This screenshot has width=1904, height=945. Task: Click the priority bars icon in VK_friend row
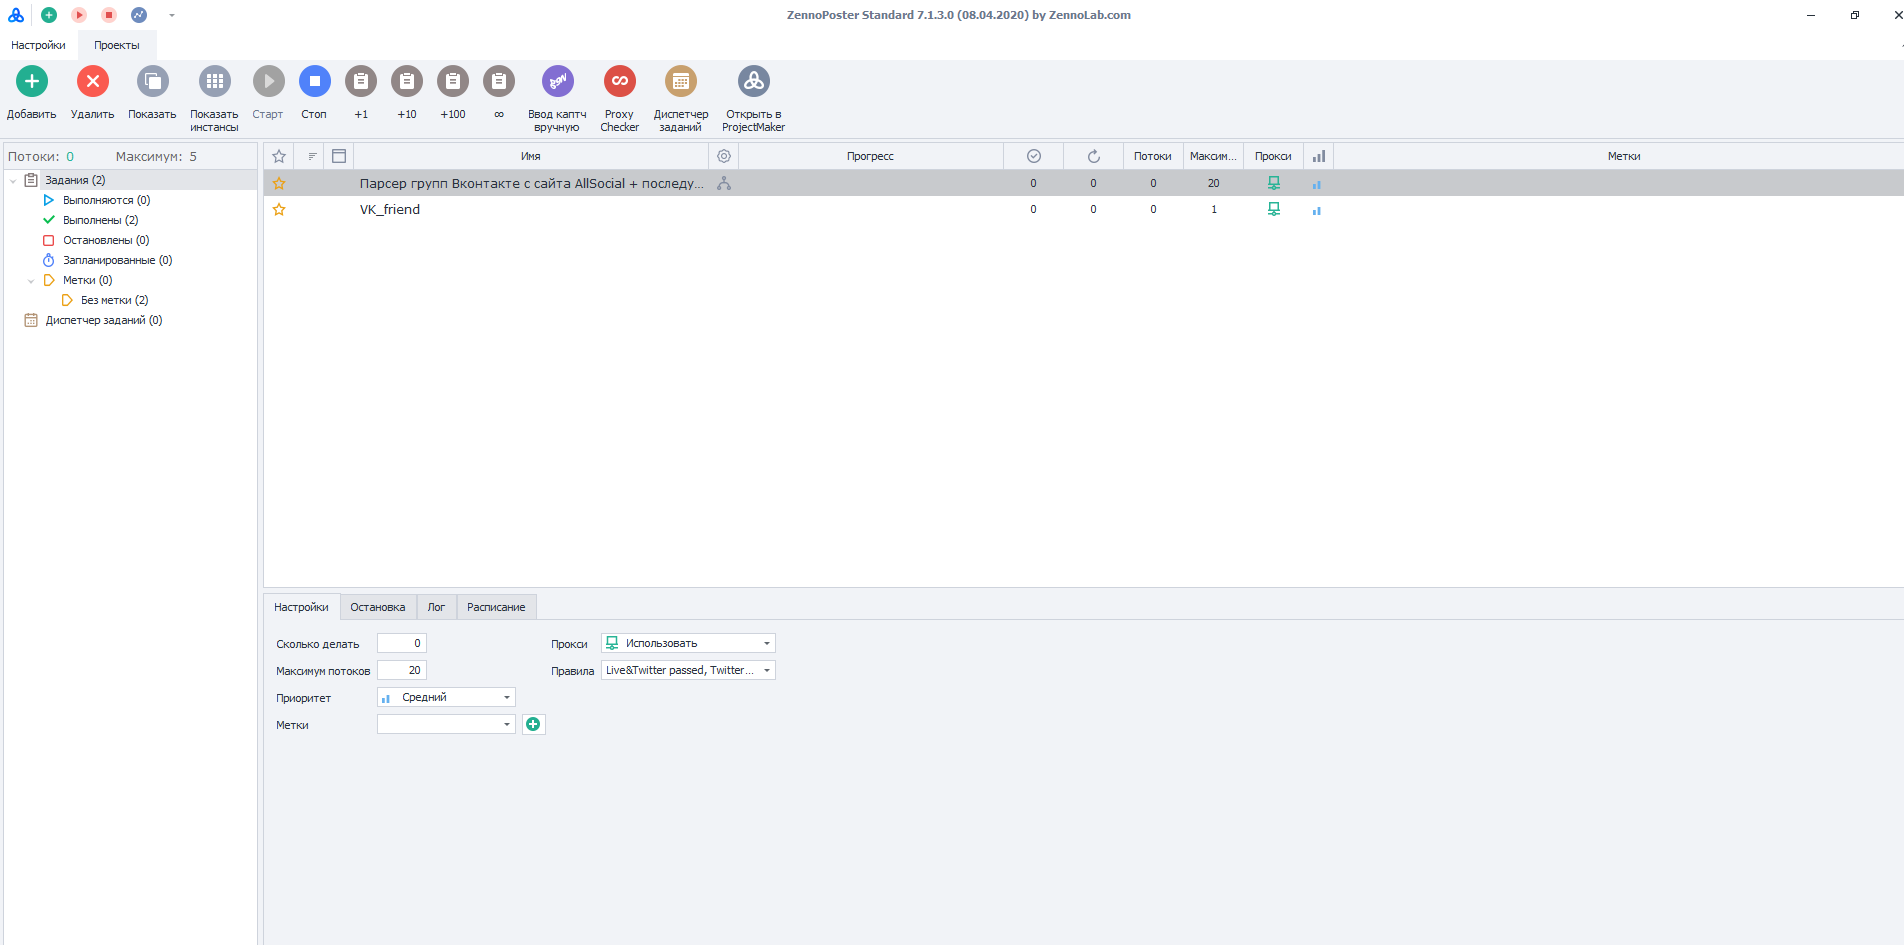click(1317, 210)
